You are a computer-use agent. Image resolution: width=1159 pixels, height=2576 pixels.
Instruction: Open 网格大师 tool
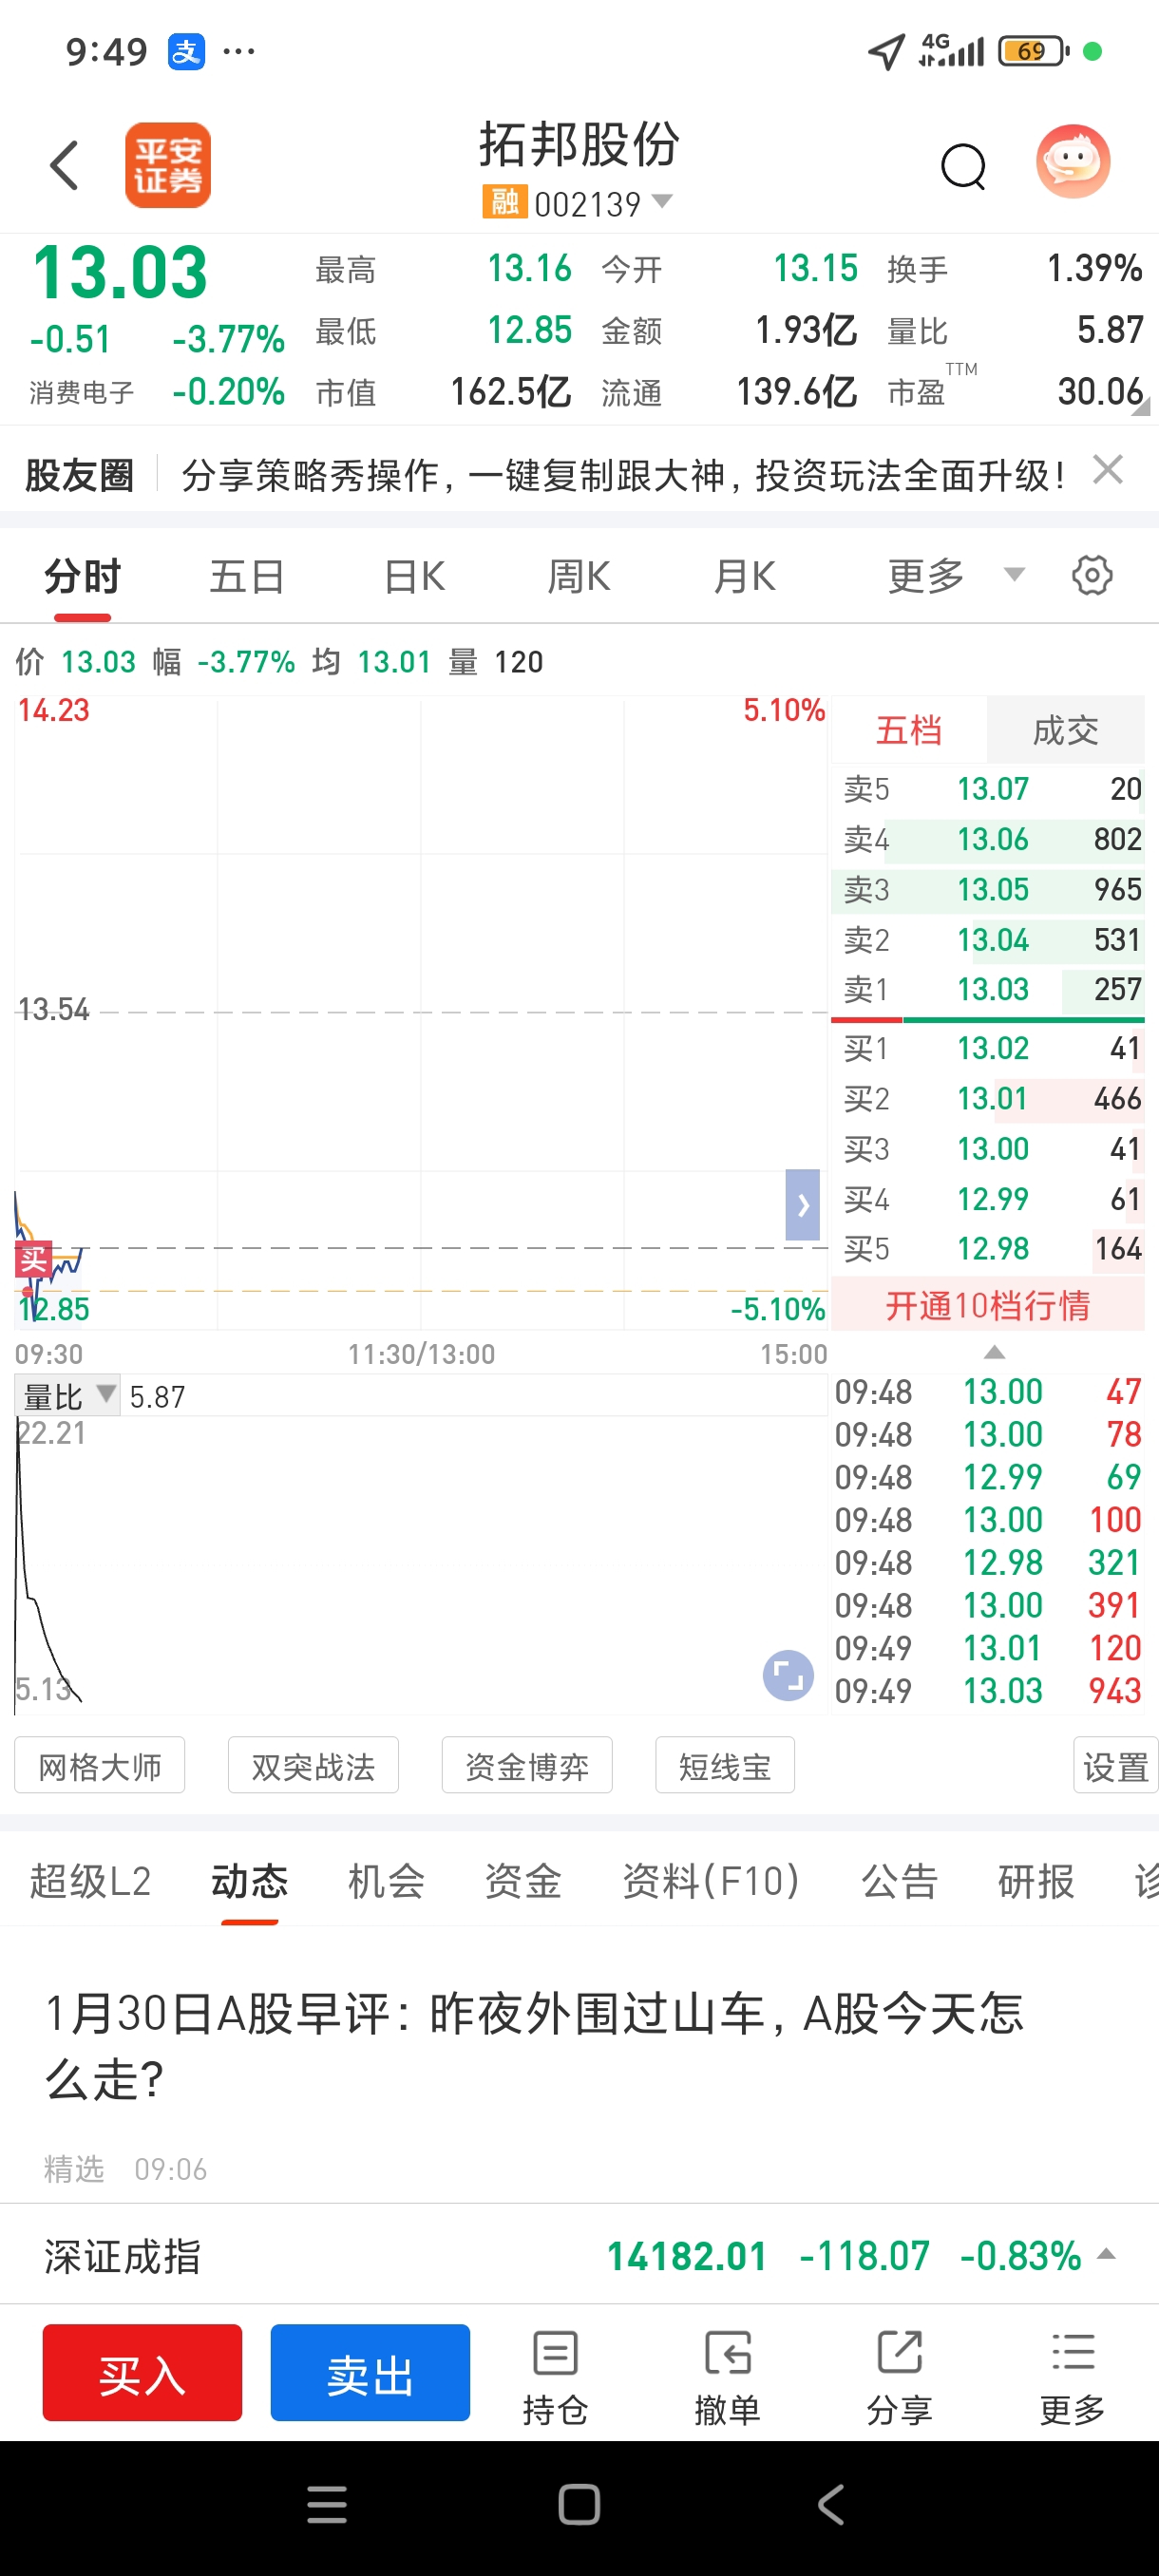click(x=100, y=1765)
